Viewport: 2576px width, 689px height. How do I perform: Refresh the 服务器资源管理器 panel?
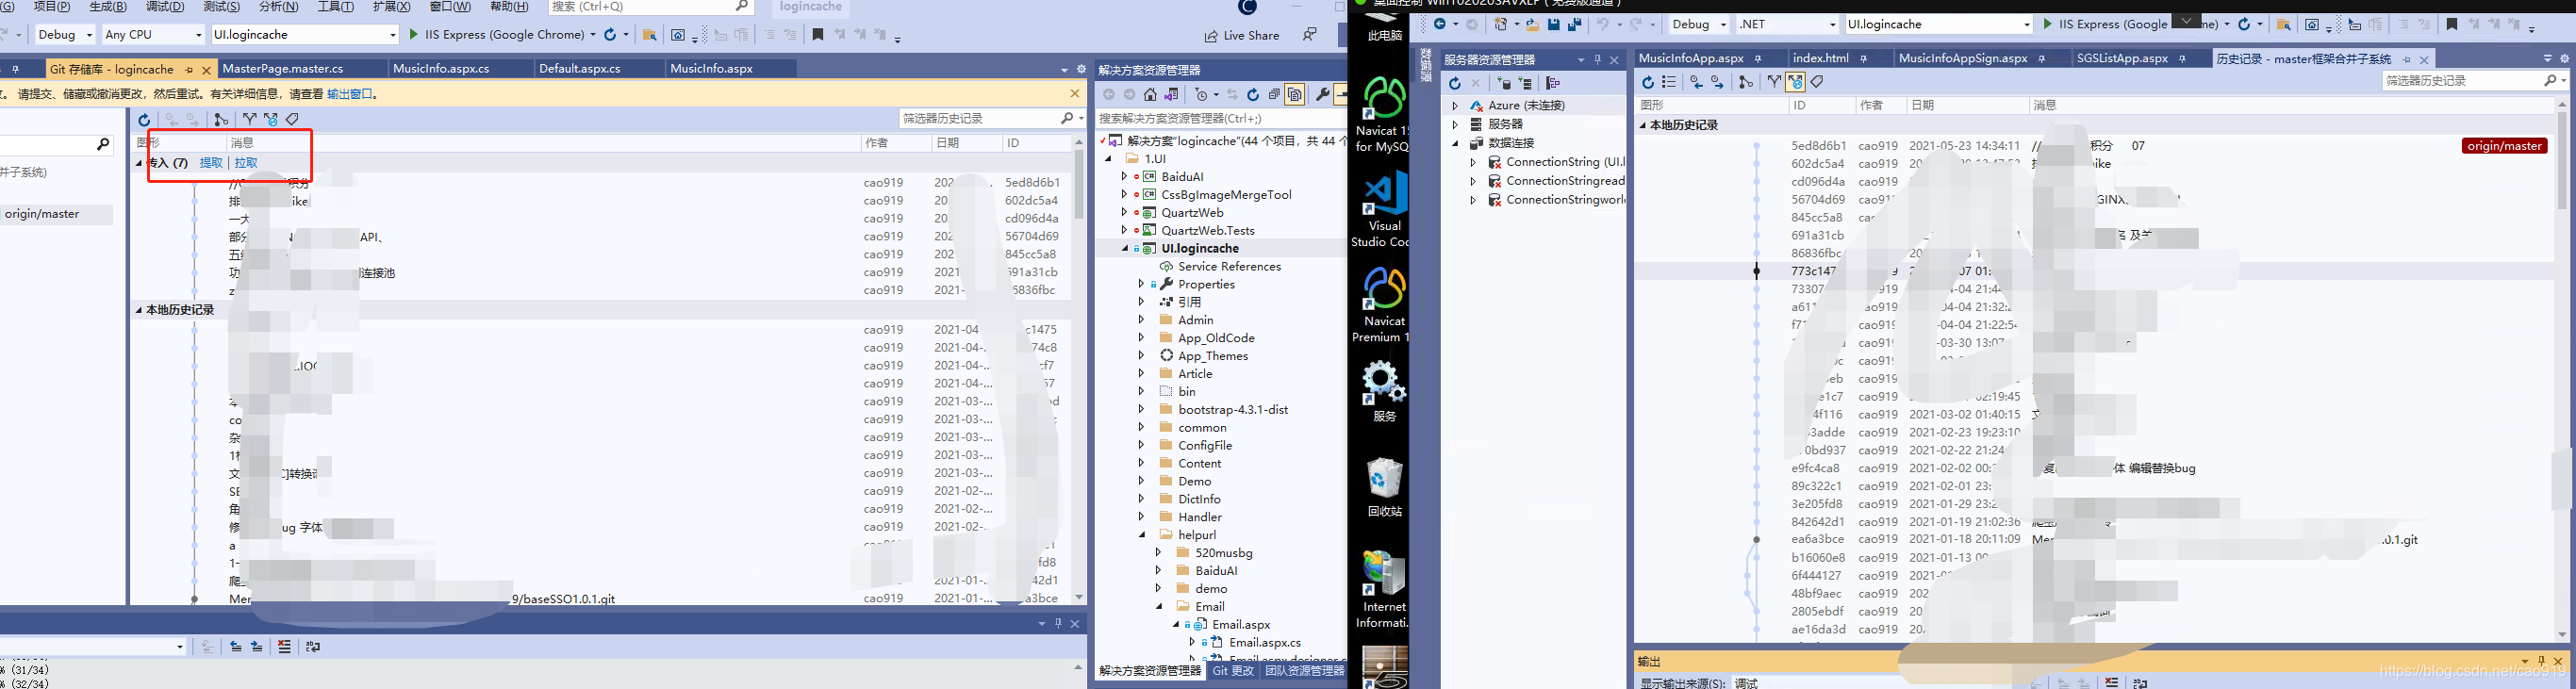(1455, 83)
